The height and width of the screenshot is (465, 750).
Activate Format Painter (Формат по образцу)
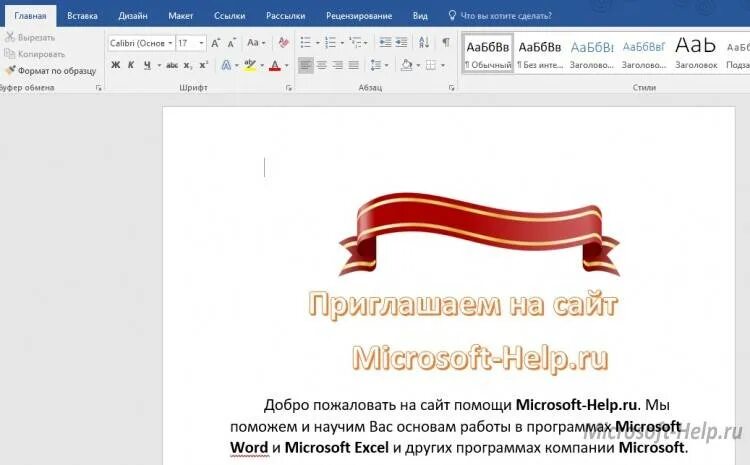pos(51,71)
